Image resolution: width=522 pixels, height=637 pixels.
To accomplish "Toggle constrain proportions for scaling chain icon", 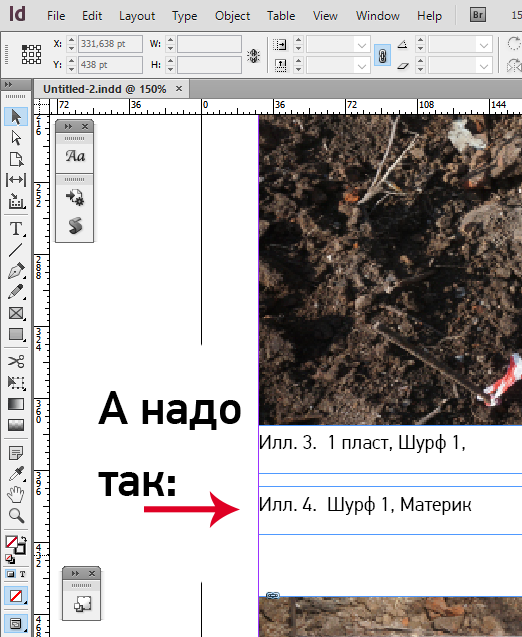I will 382,55.
